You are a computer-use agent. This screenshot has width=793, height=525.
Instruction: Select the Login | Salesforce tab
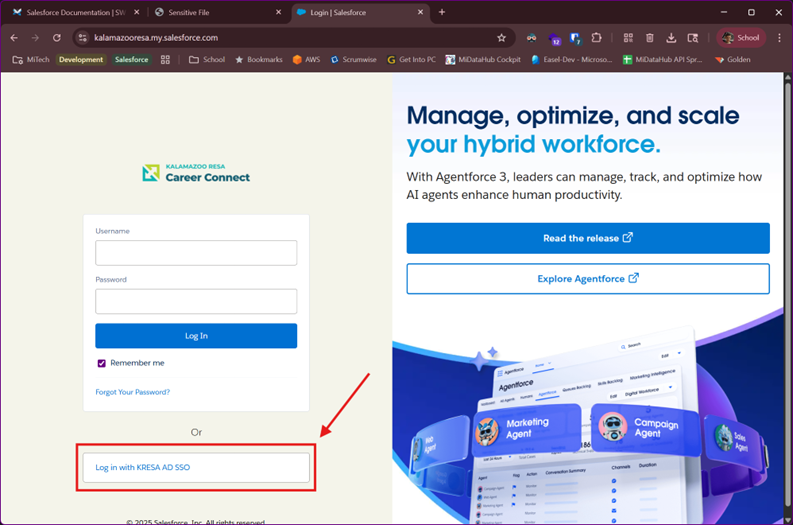click(x=360, y=12)
